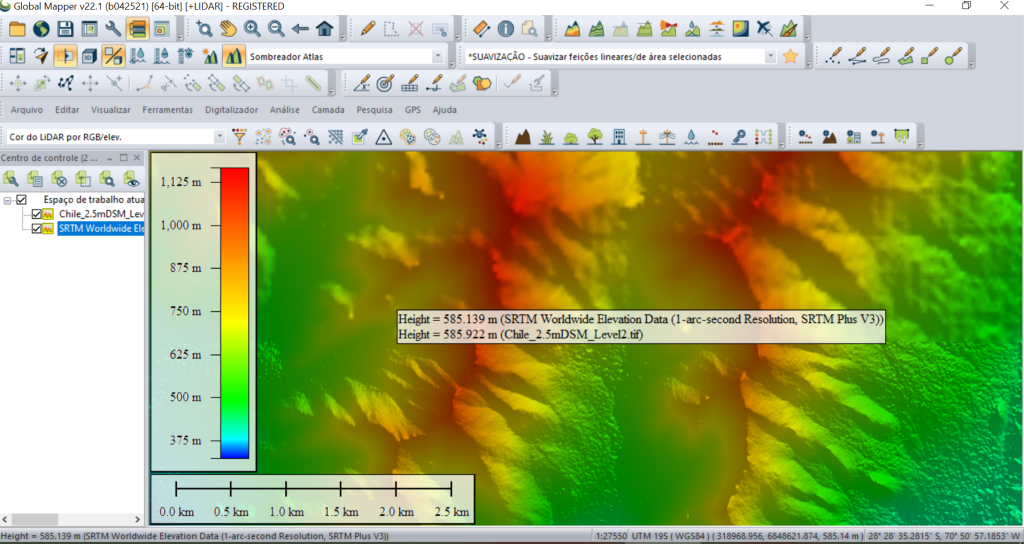Screen dimensions: 1024x544
Task: Open the Análise menu
Action: pos(285,109)
